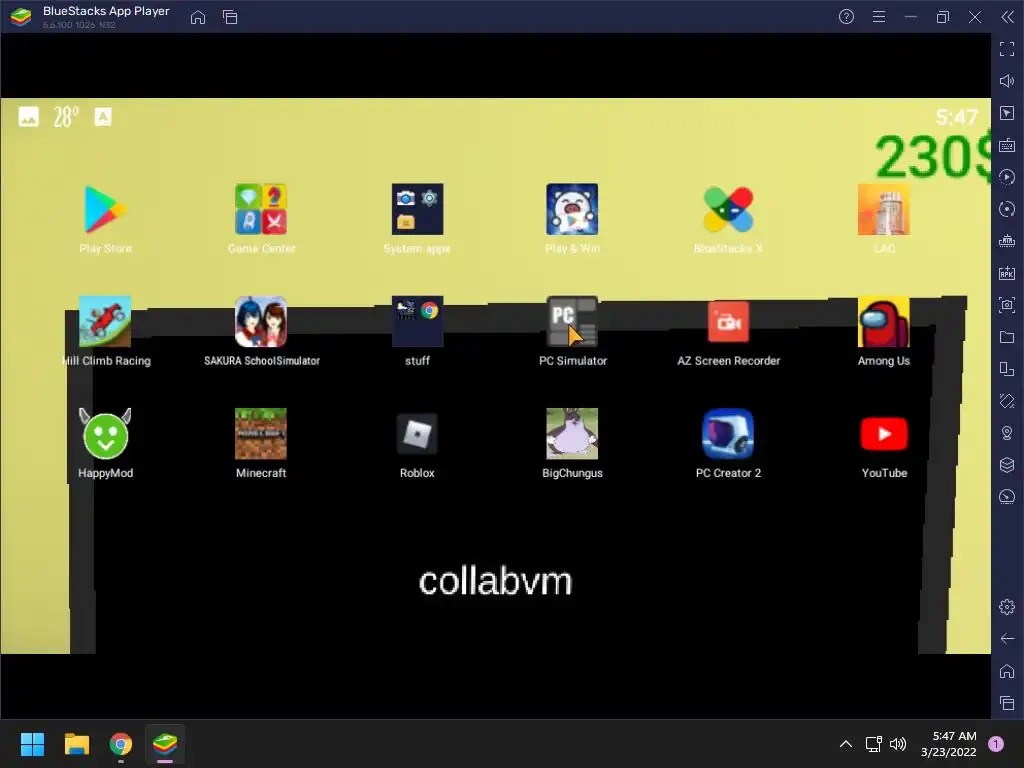Launch BlueStacks X app
This screenshot has height=768, width=1024.
click(x=728, y=210)
